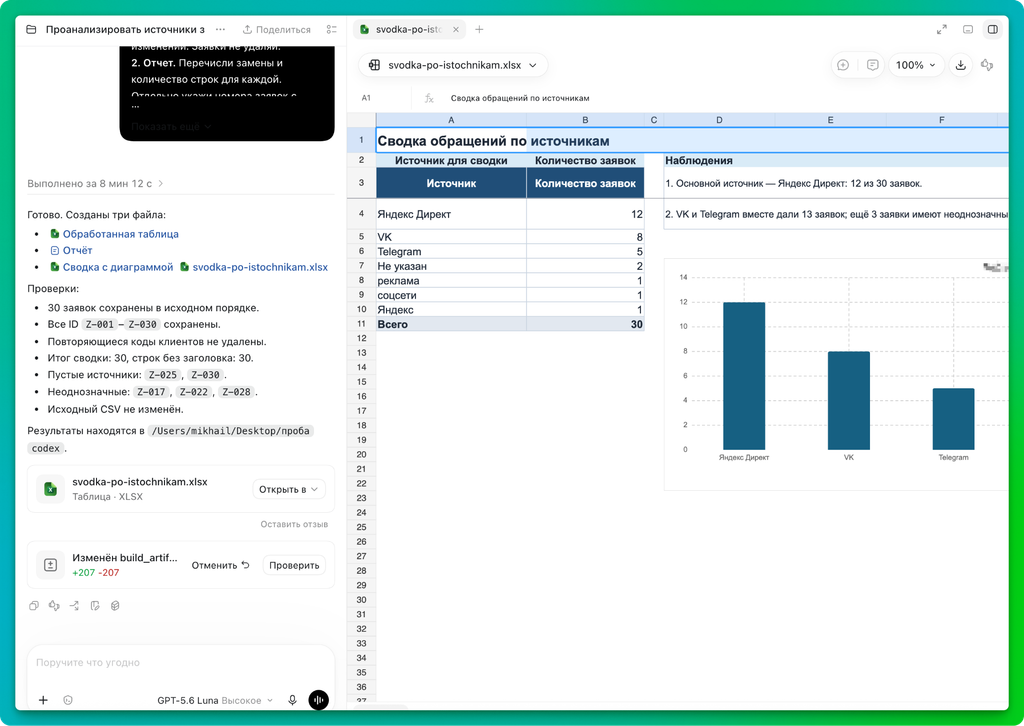Show comments with the speech bubble icon
Screen dimensions: 1024x726
pyautogui.click(x=872, y=65)
